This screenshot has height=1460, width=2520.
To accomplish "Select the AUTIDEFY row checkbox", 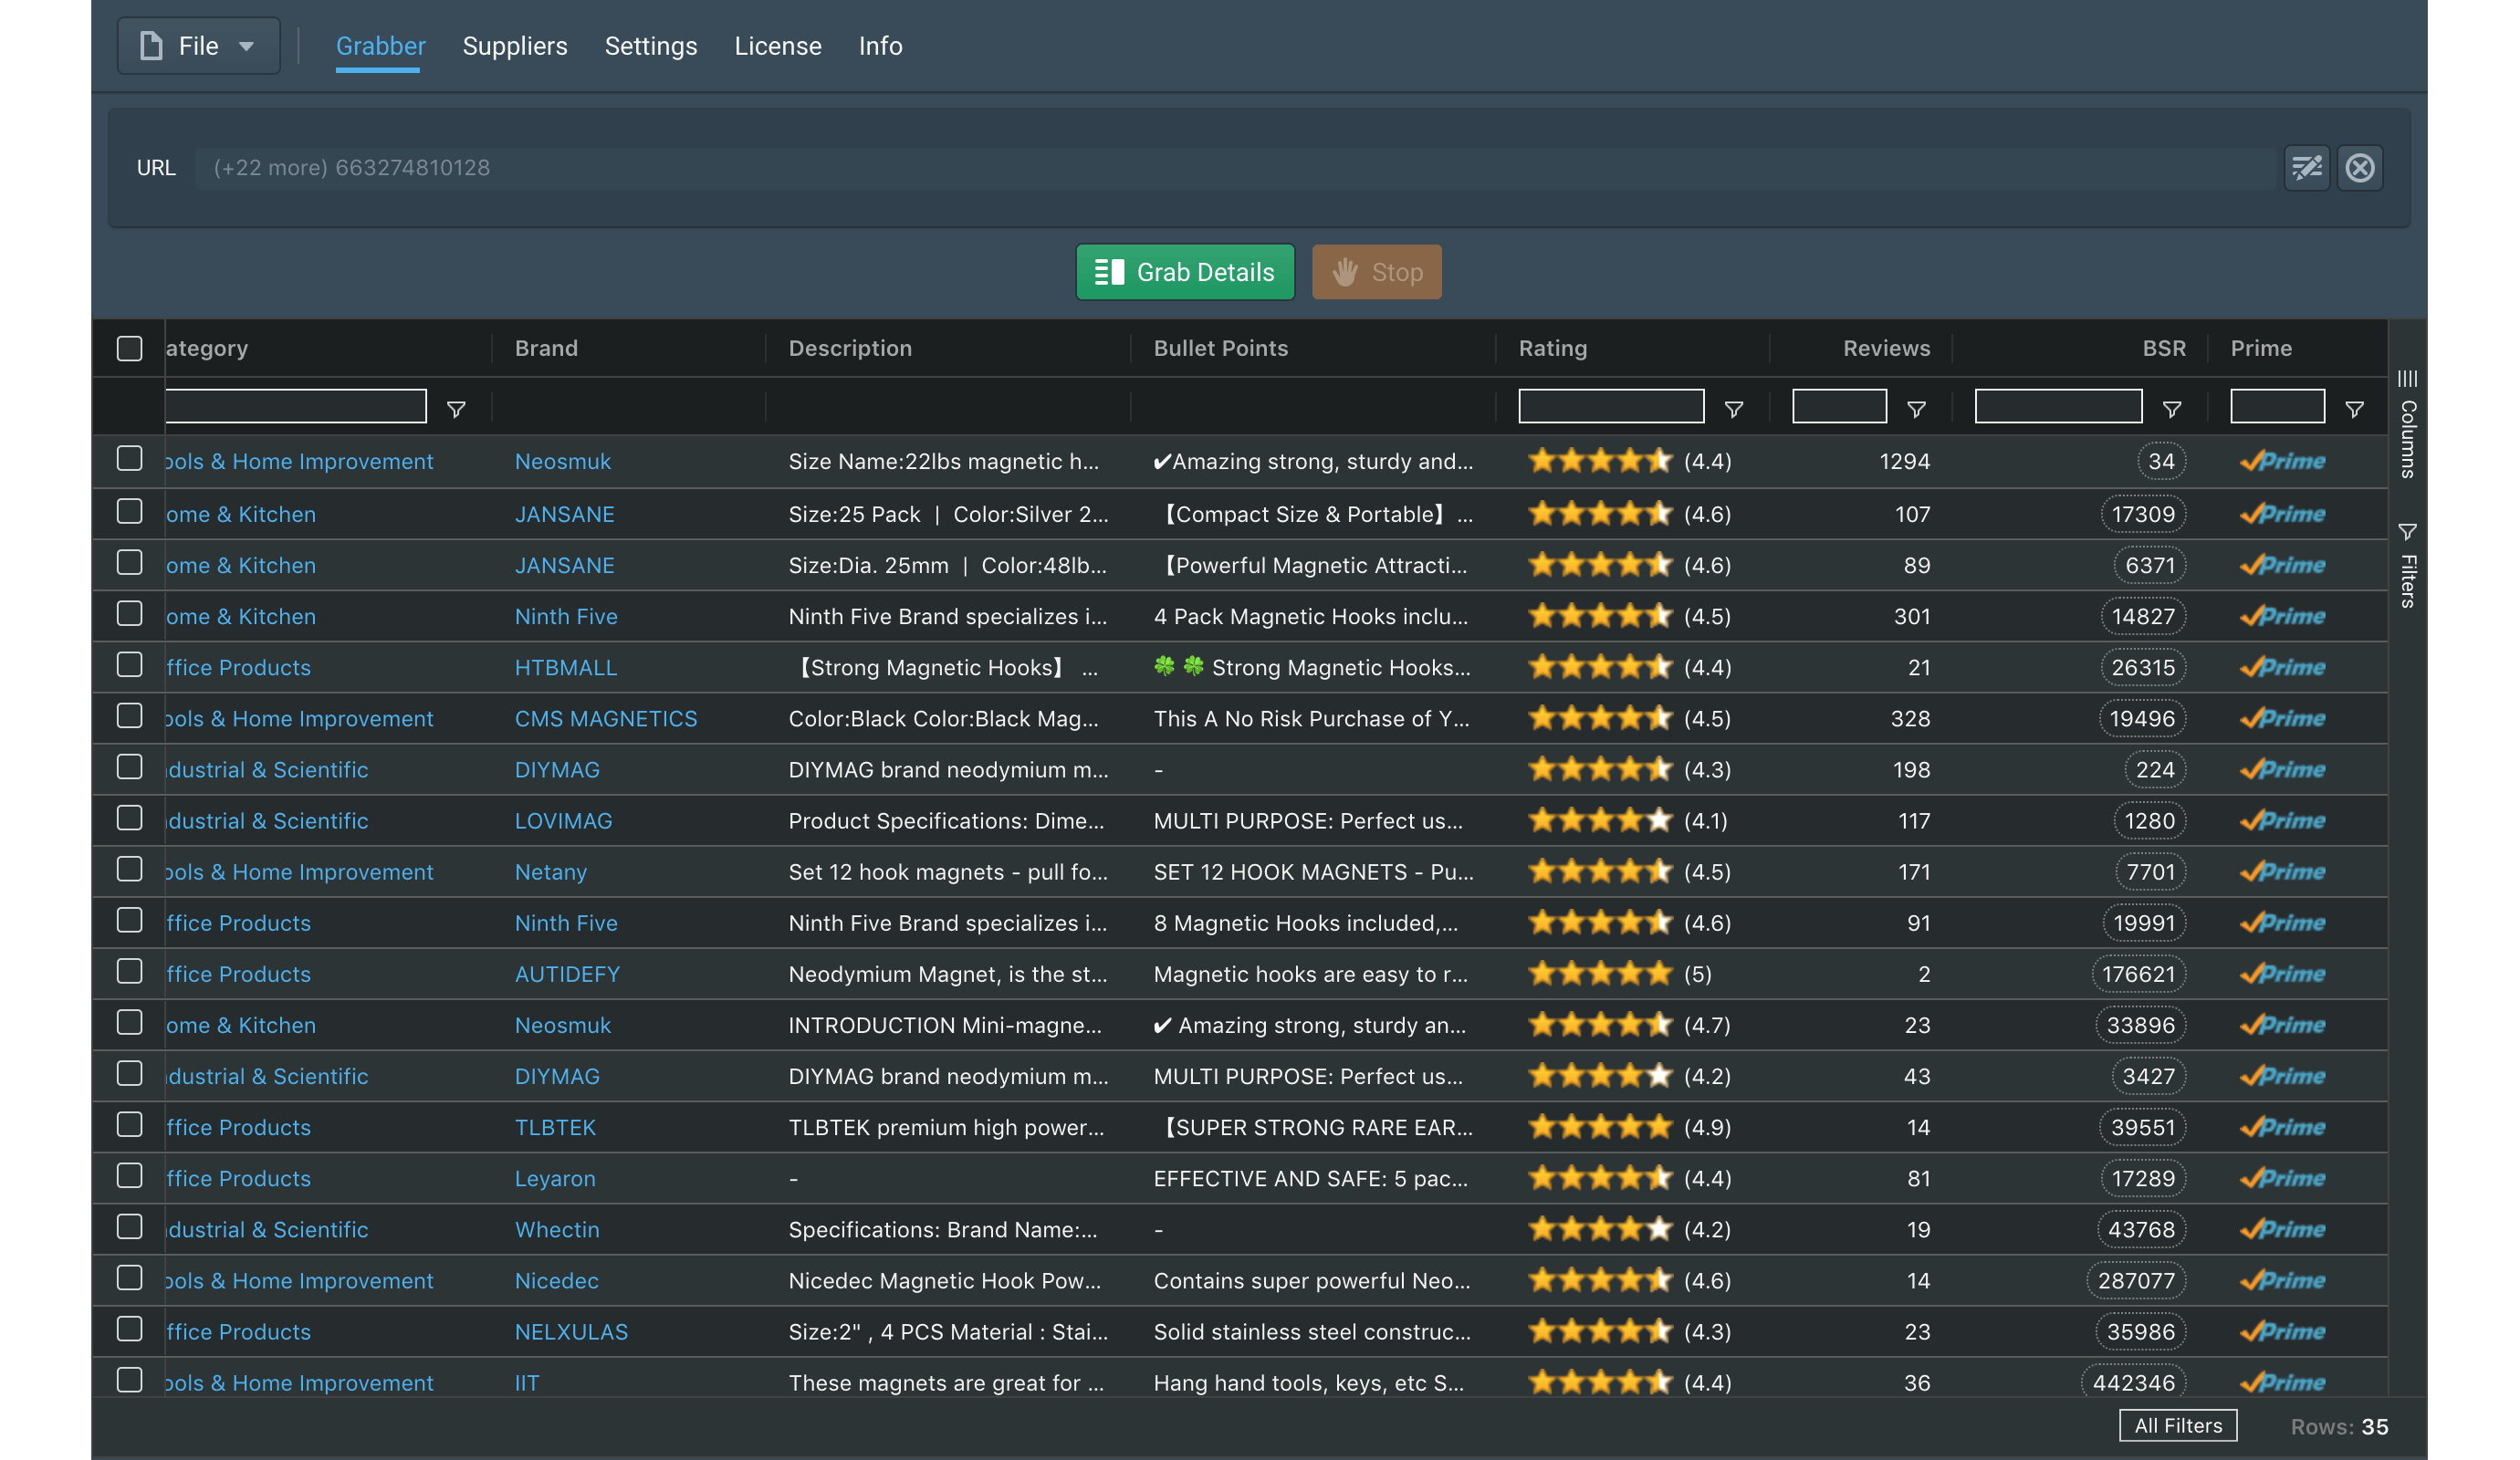I will (x=129, y=971).
